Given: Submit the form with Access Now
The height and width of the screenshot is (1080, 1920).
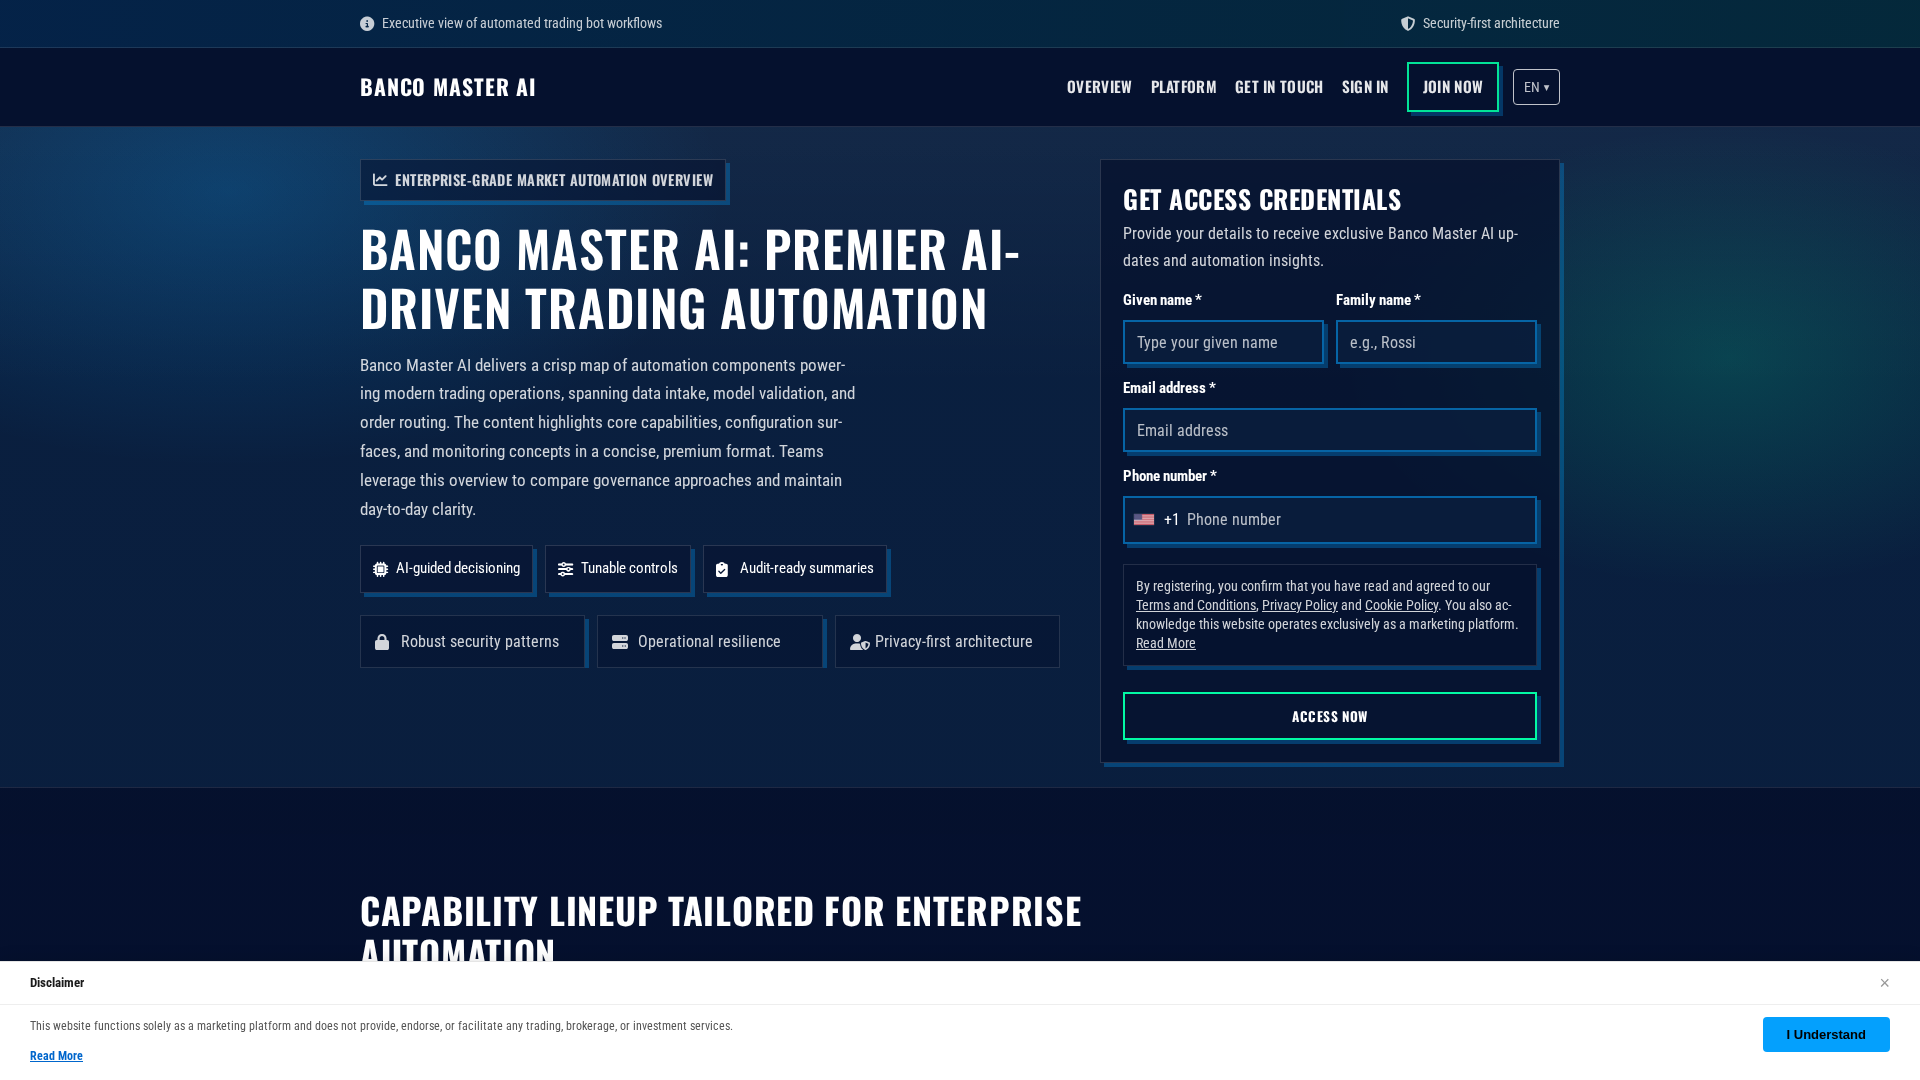Looking at the screenshot, I should click(1330, 716).
